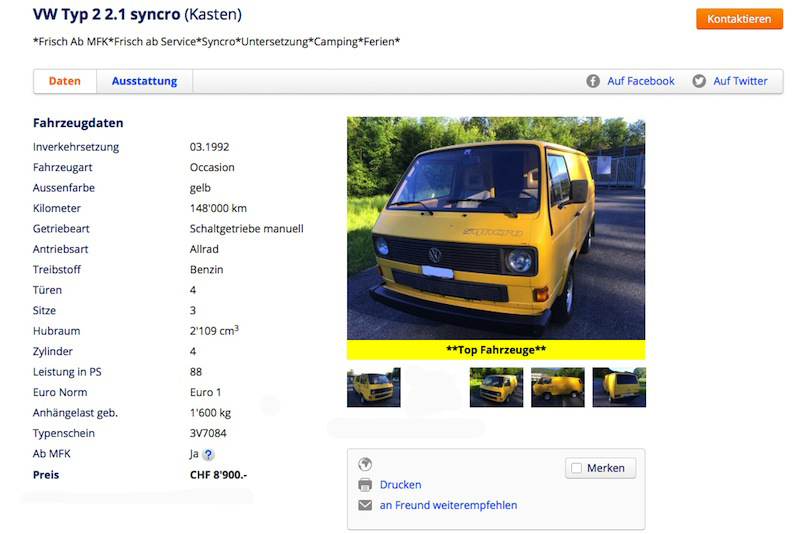Viewport: 800px width, 534px height.
Task: Click the subtitle line starting *Frisch Ab MFK*
Action: 216,42
